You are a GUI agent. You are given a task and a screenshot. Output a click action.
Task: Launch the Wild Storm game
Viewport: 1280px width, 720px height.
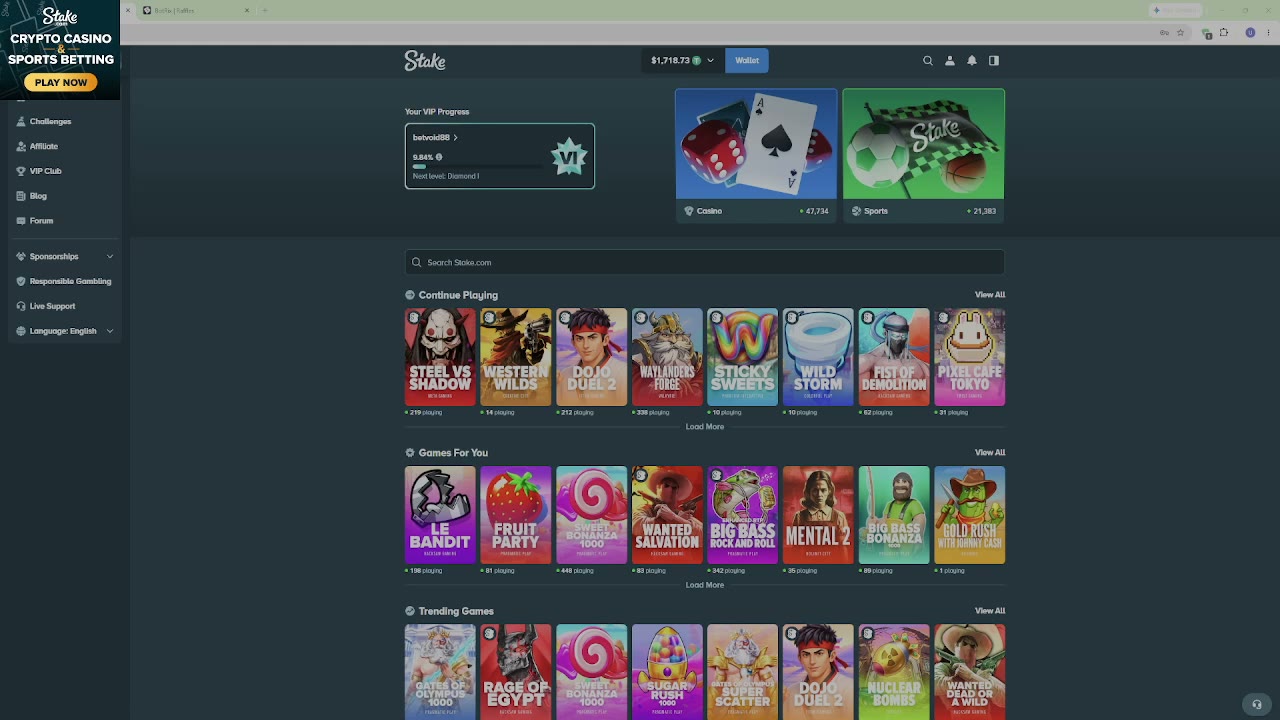[818, 357]
